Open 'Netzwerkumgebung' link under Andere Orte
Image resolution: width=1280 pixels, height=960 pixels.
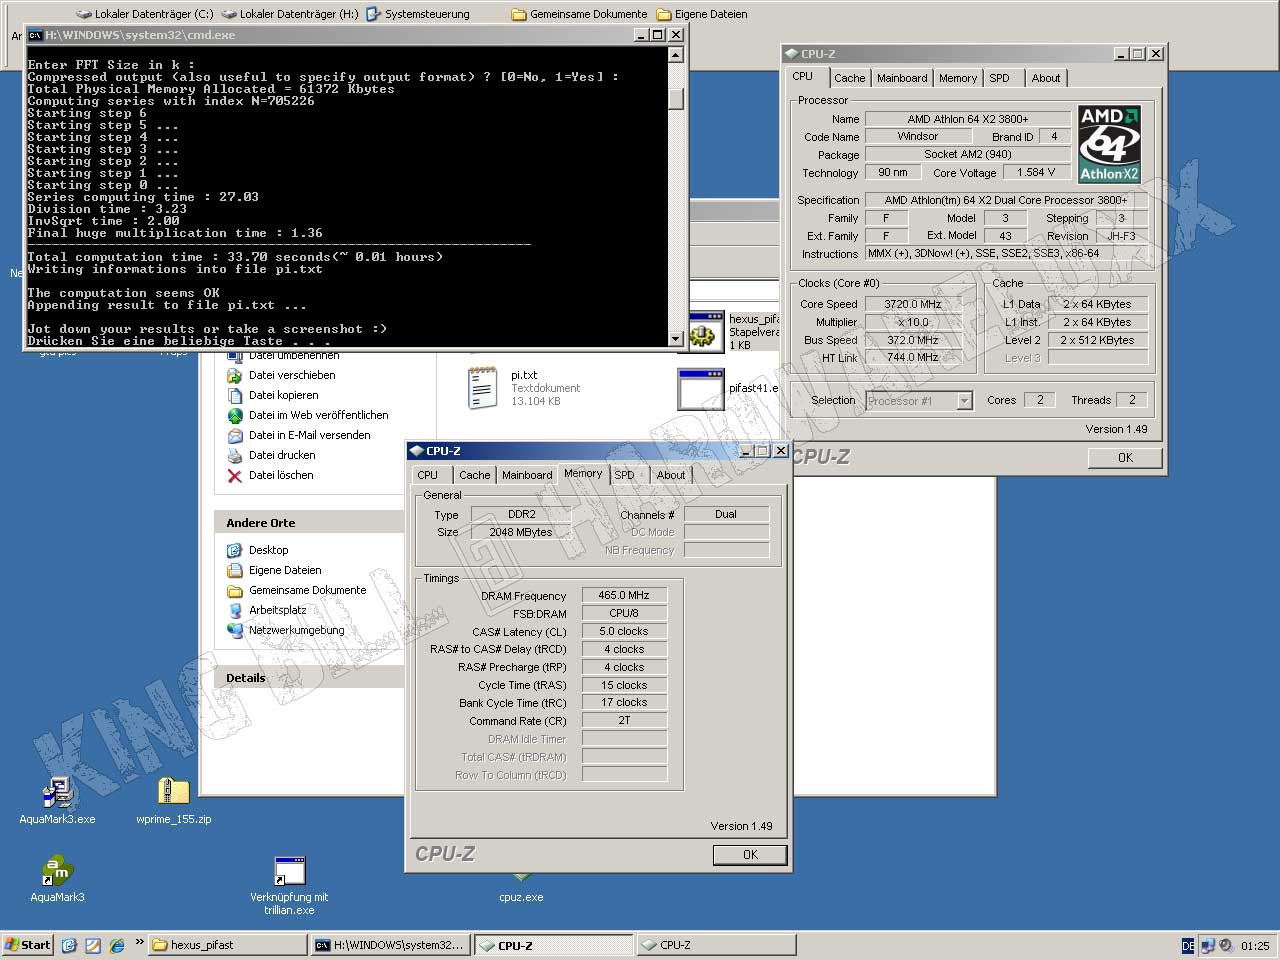(296, 630)
